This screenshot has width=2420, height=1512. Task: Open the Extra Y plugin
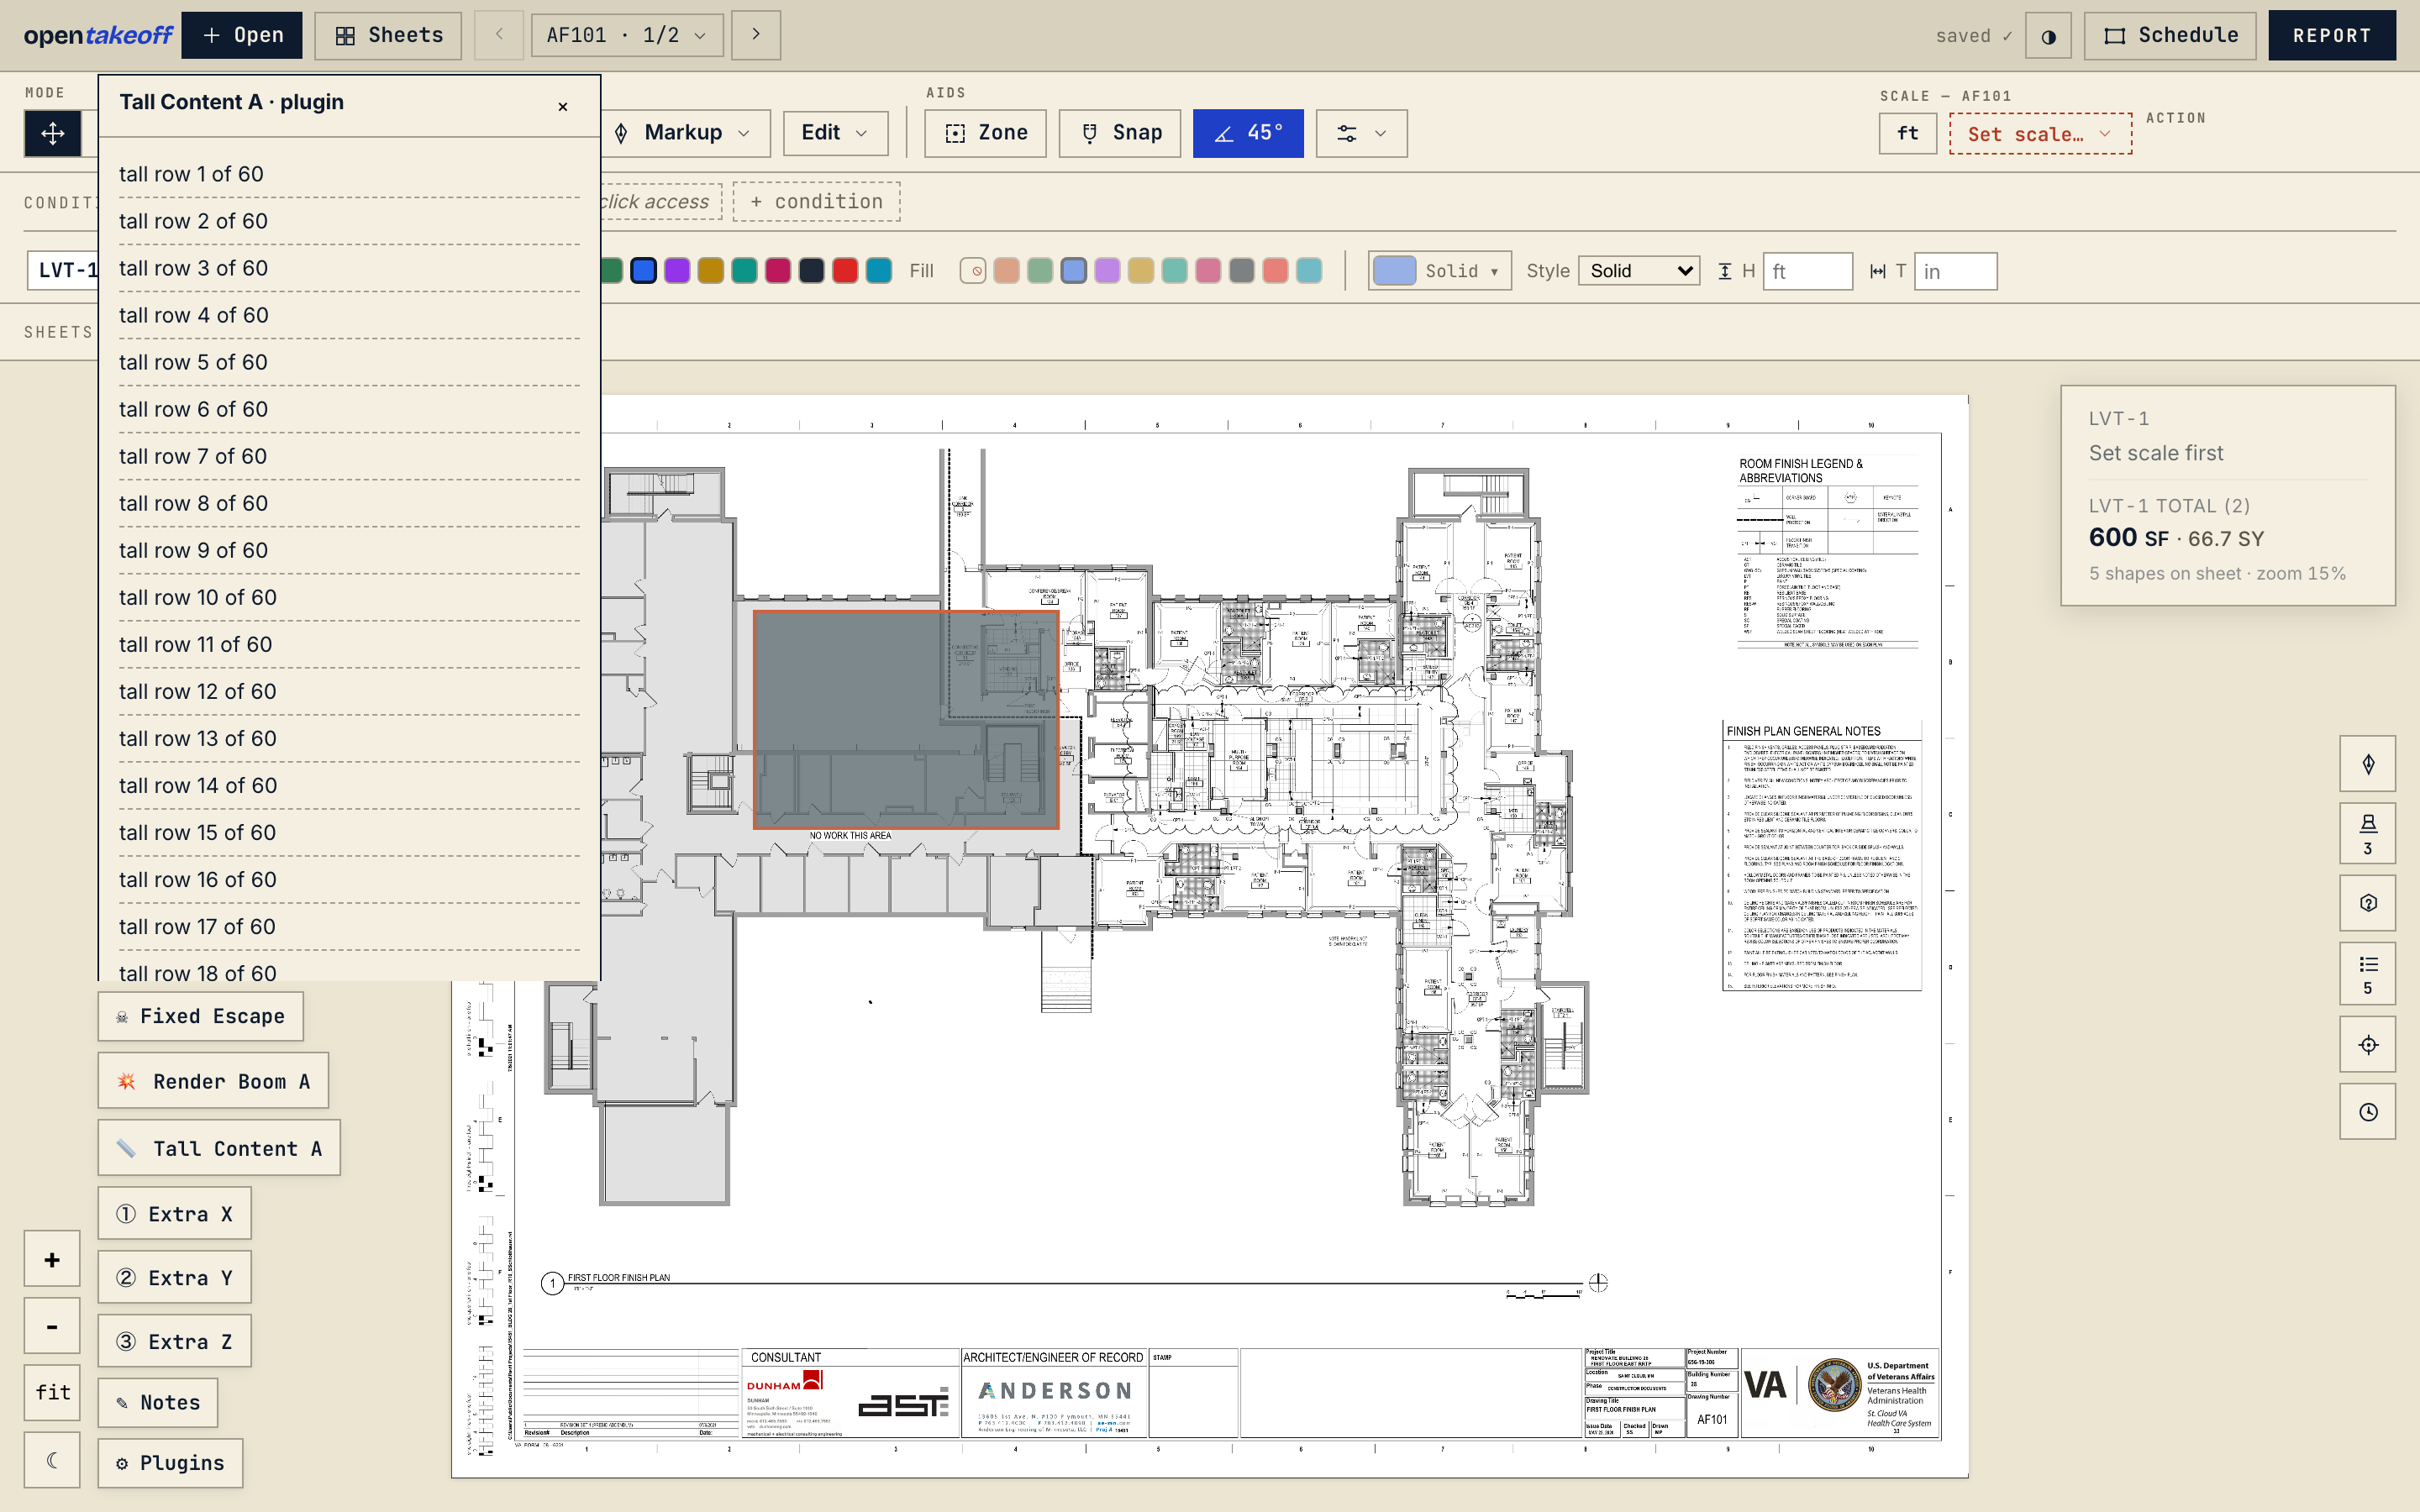click(174, 1278)
